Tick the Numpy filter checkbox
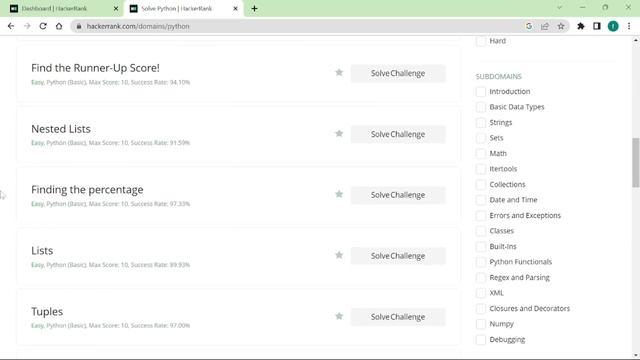 [481, 324]
